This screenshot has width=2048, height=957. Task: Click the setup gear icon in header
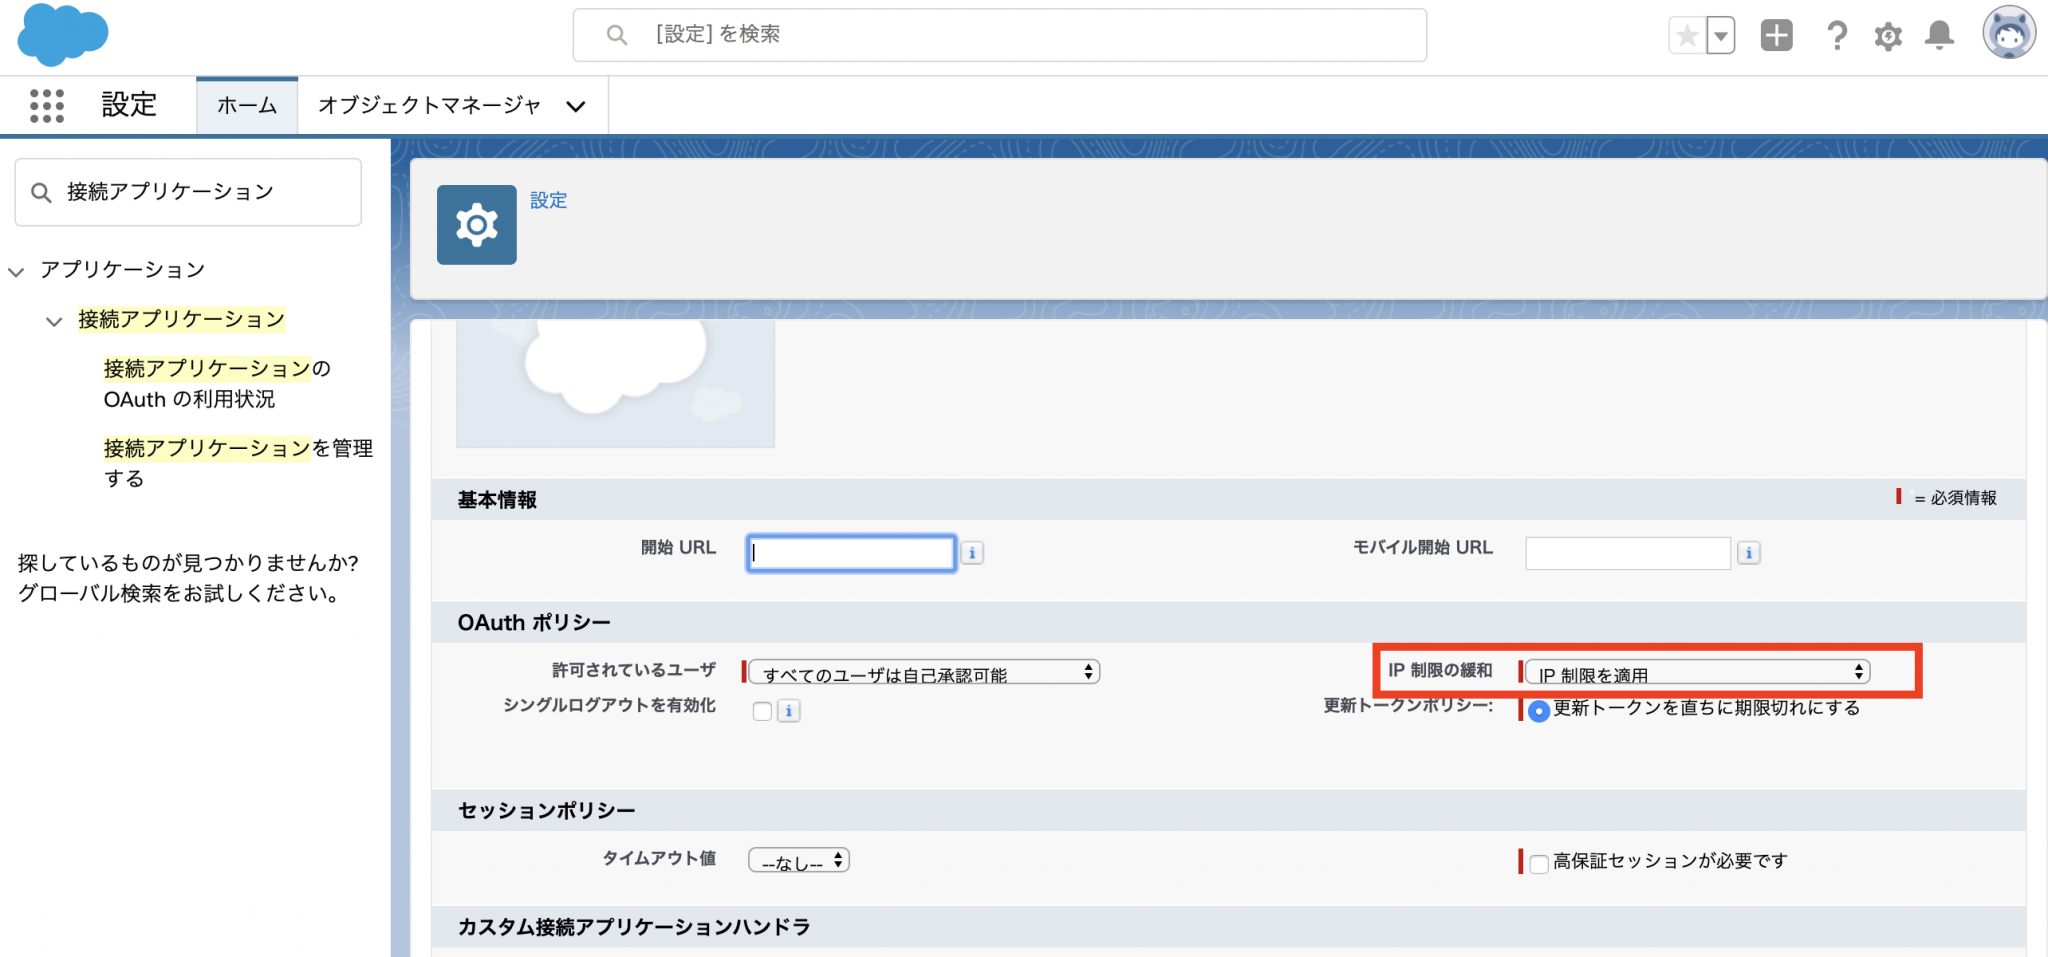(1887, 37)
